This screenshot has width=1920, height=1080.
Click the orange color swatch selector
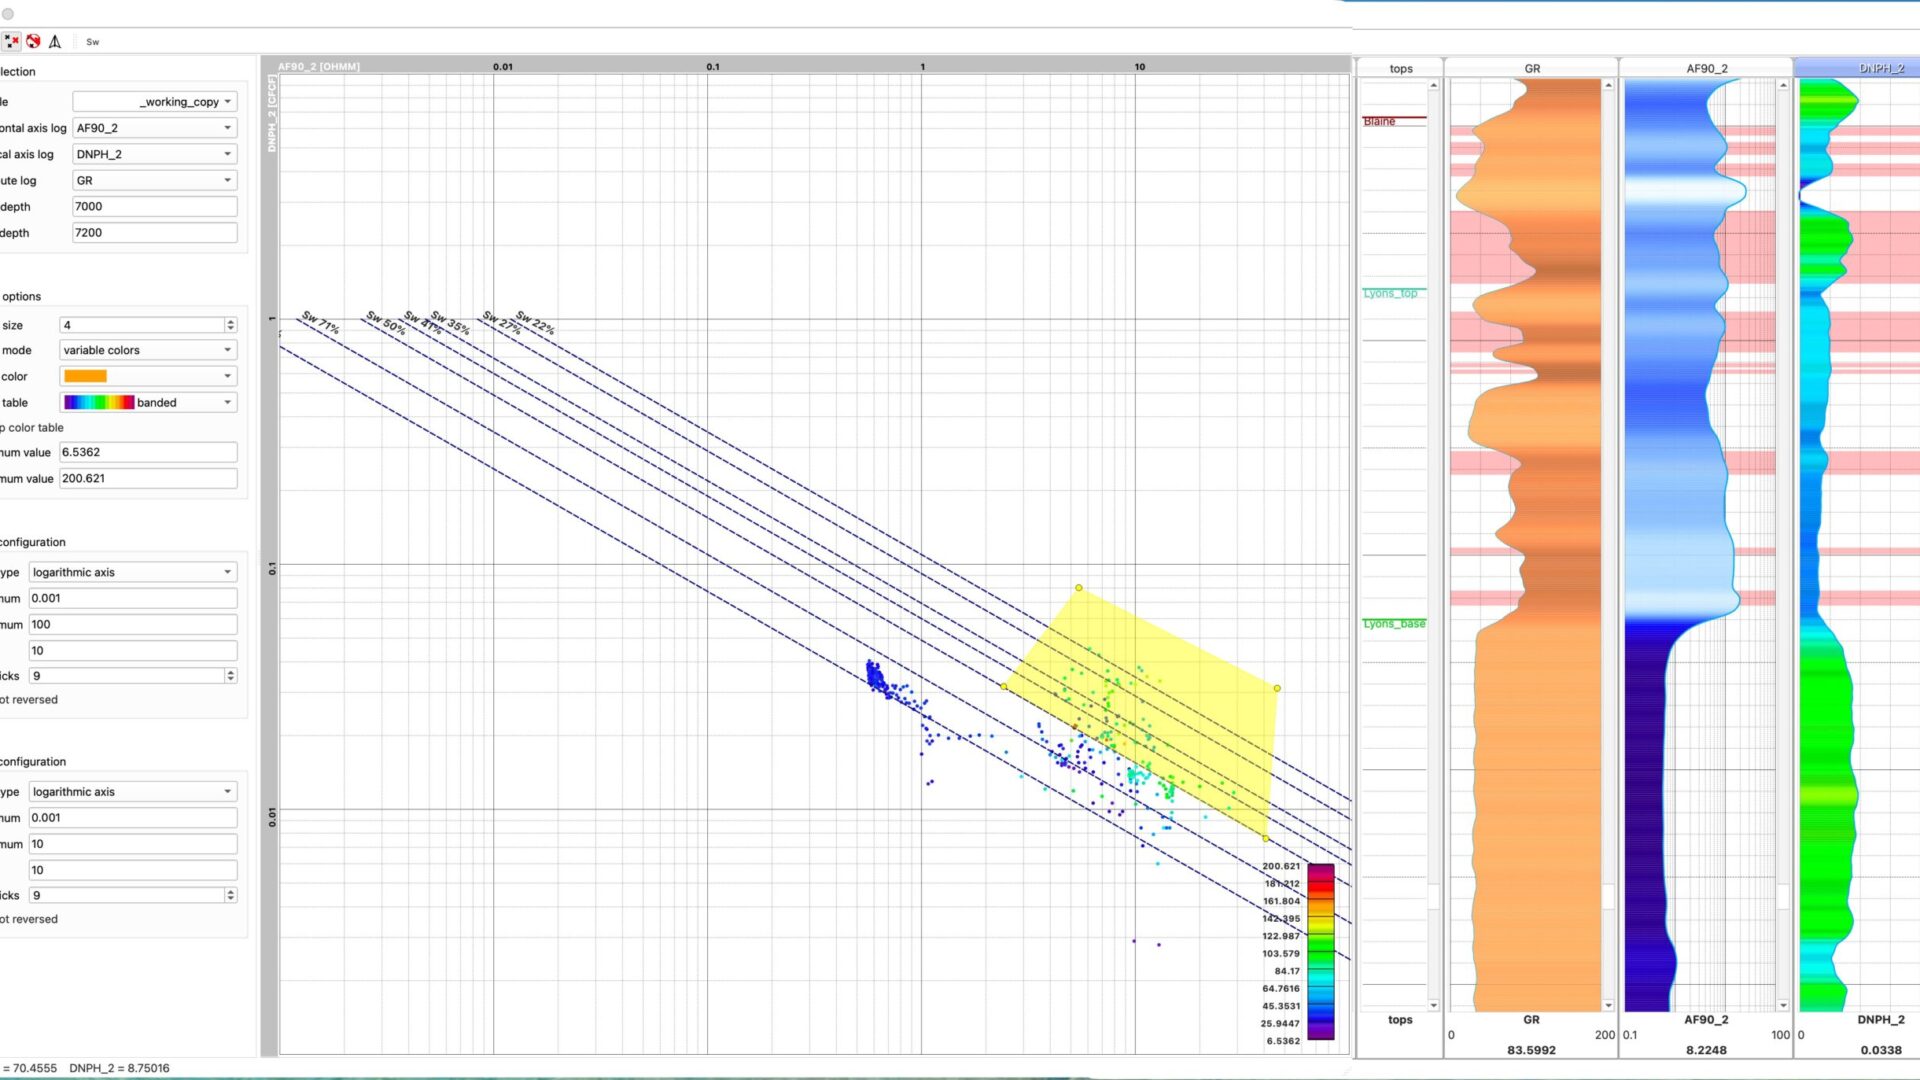(147, 376)
